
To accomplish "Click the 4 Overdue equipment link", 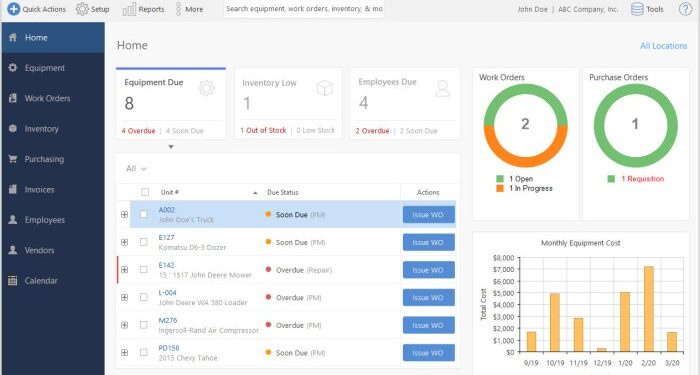I will pyautogui.click(x=138, y=131).
